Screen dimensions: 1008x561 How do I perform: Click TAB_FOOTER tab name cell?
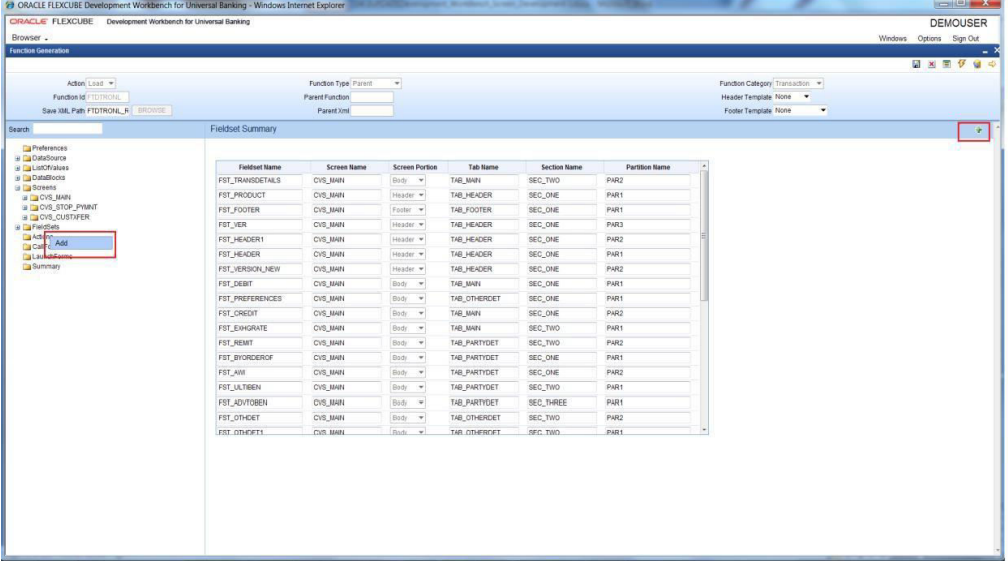pyautogui.click(x=485, y=210)
